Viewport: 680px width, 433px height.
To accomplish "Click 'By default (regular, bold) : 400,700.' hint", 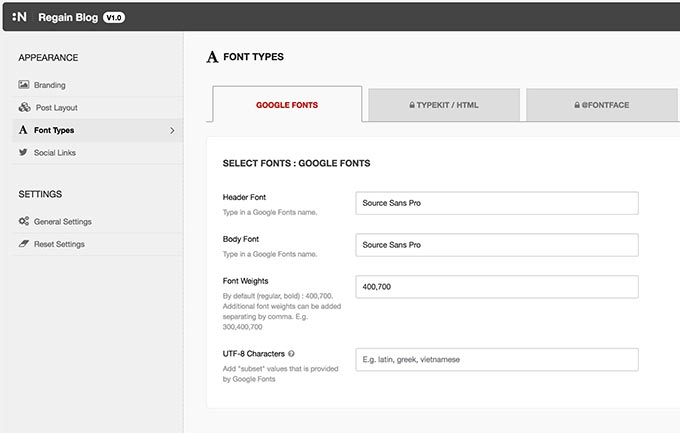I will pyautogui.click(x=278, y=296).
